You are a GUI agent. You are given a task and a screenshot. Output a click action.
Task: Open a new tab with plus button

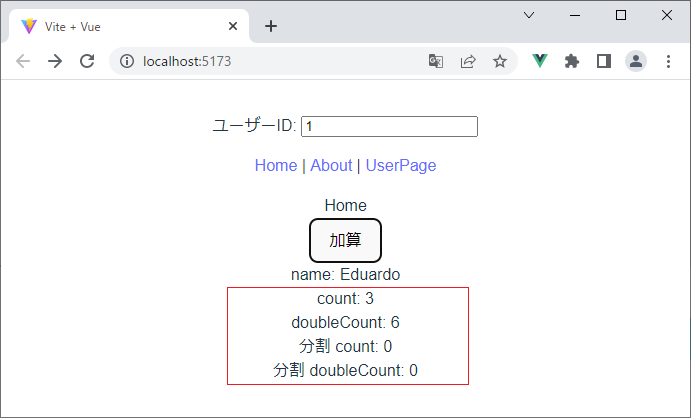tap(271, 26)
